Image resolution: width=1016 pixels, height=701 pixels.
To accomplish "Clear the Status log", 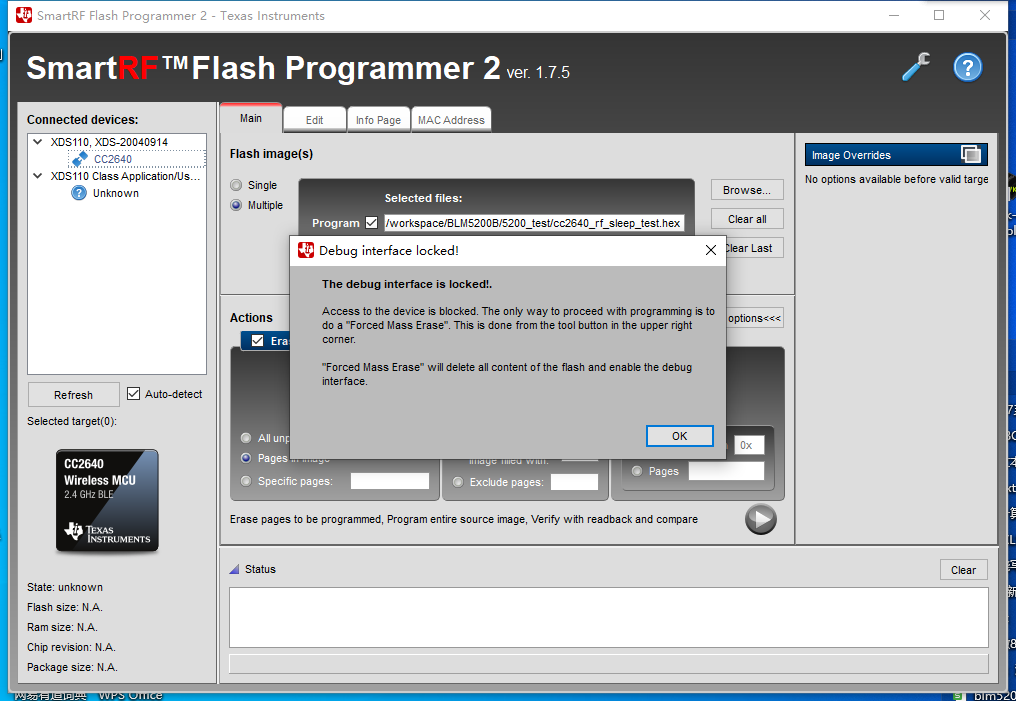I will (963, 569).
